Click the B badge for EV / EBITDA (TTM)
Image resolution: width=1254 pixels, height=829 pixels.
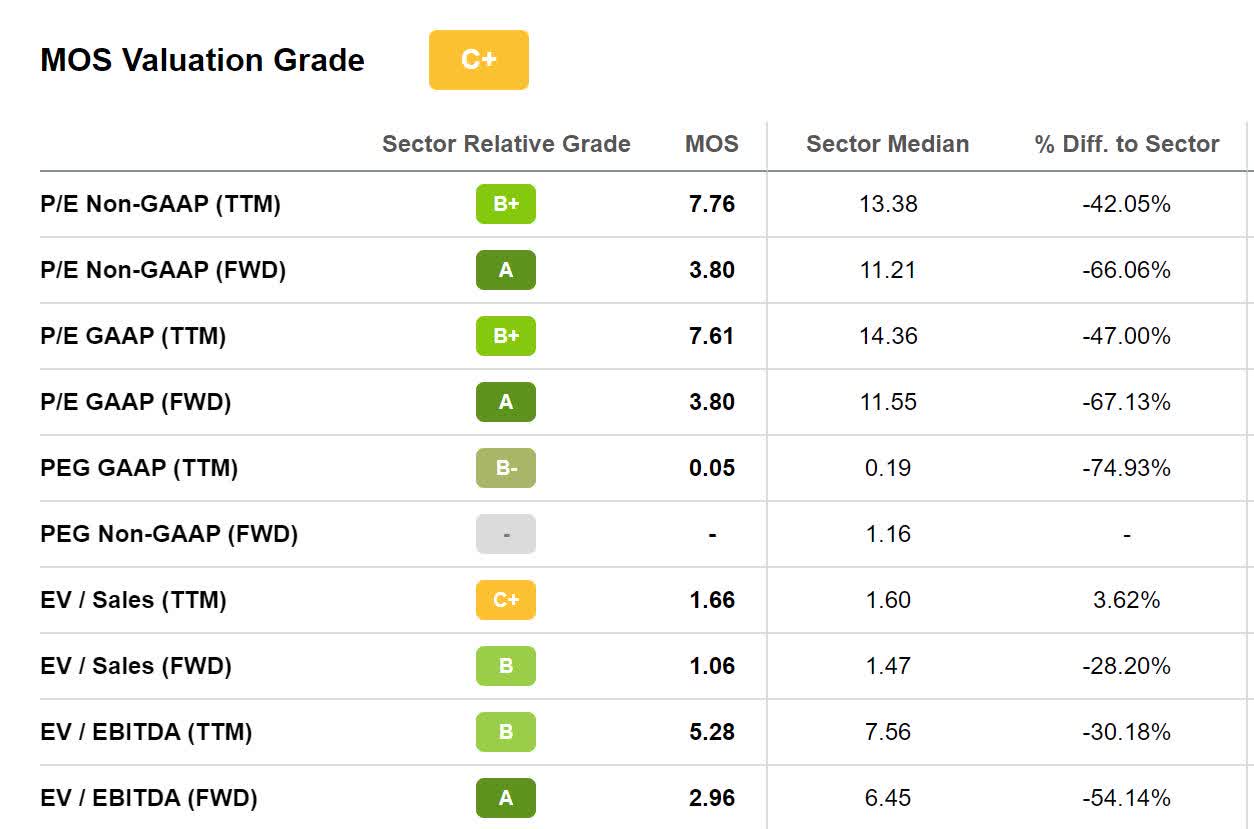(505, 732)
